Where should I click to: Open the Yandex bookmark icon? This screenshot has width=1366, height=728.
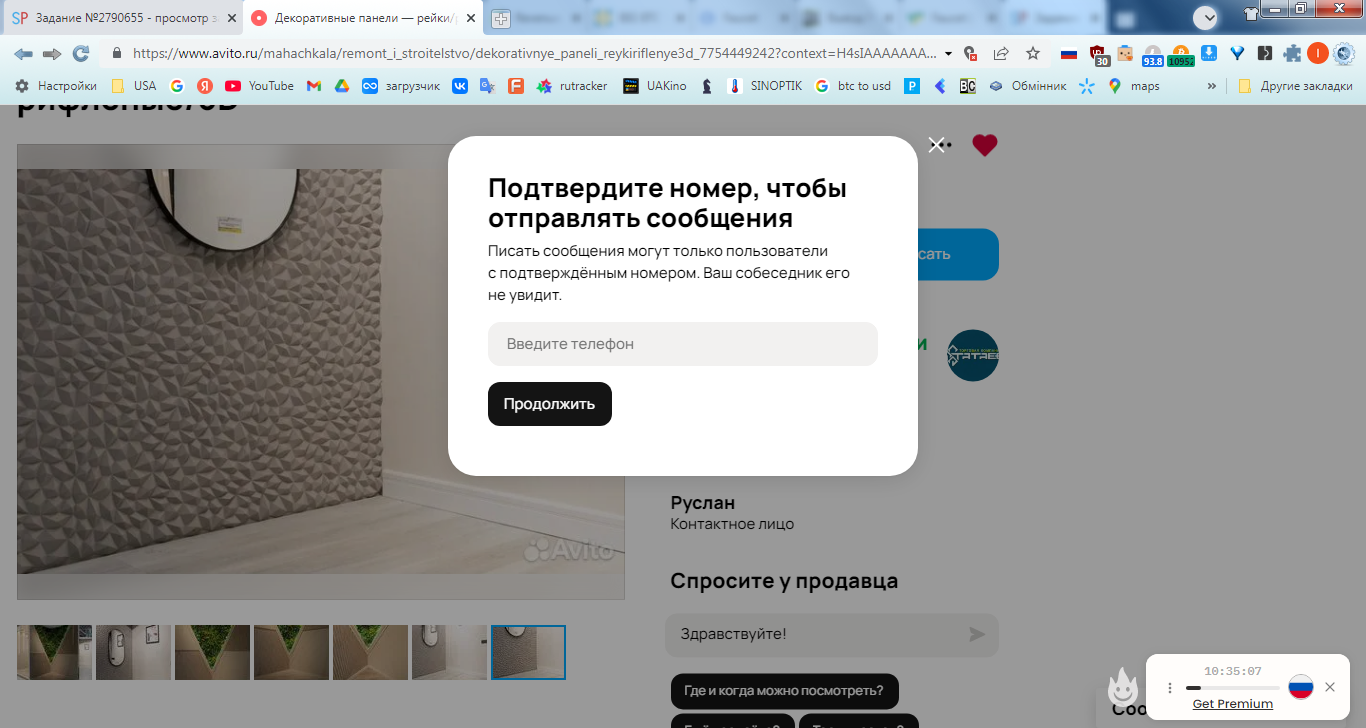click(205, 86)
